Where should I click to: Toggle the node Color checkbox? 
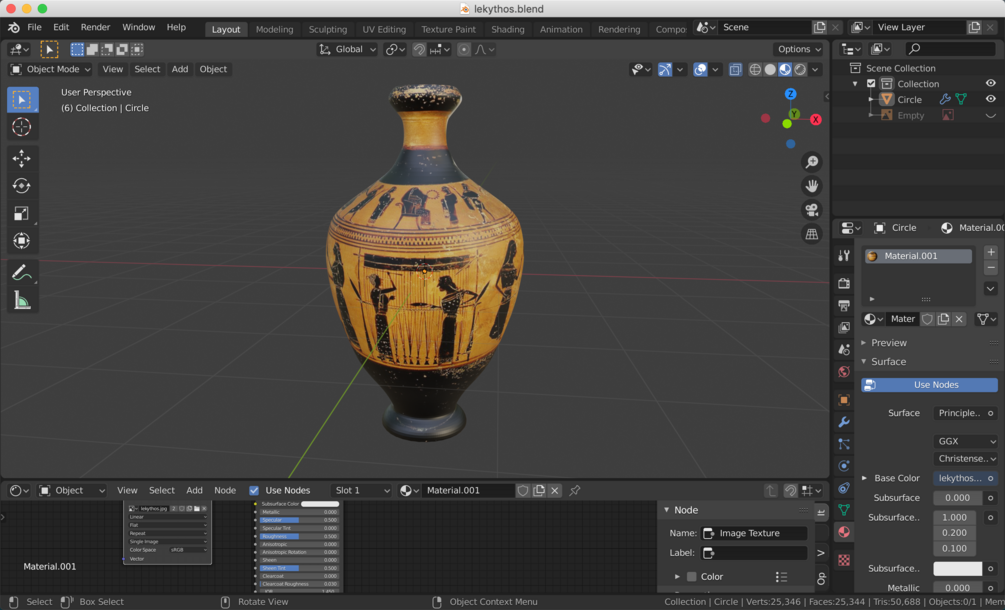coord(692,577)
